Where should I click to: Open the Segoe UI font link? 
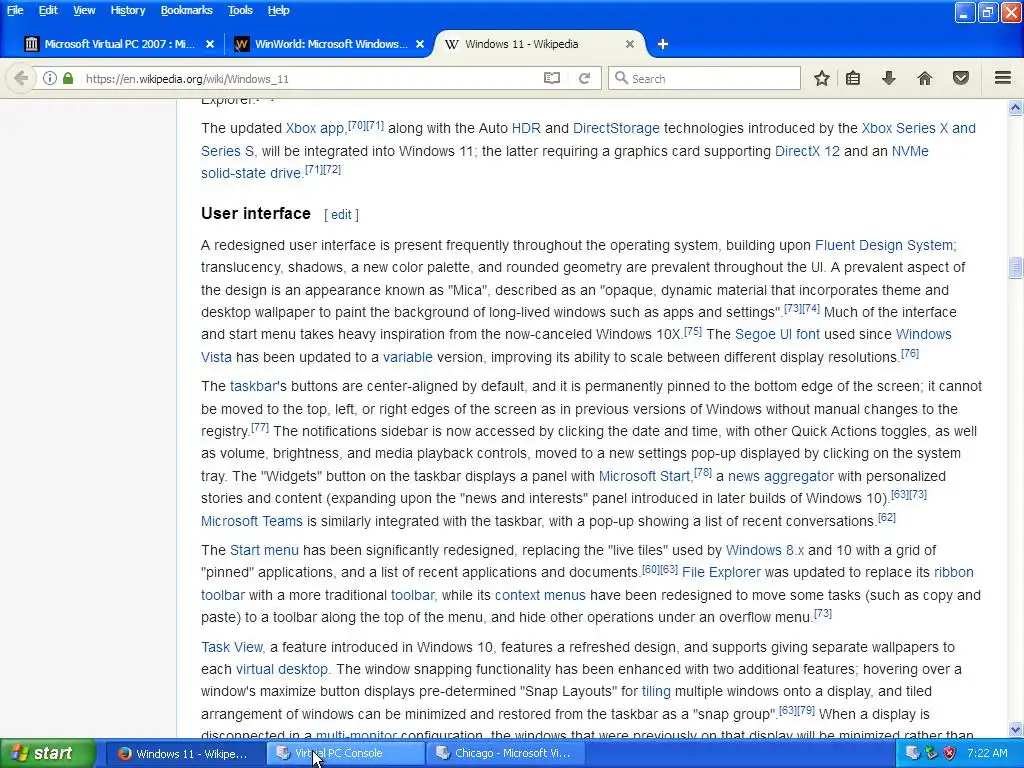[x=777, y=334]
